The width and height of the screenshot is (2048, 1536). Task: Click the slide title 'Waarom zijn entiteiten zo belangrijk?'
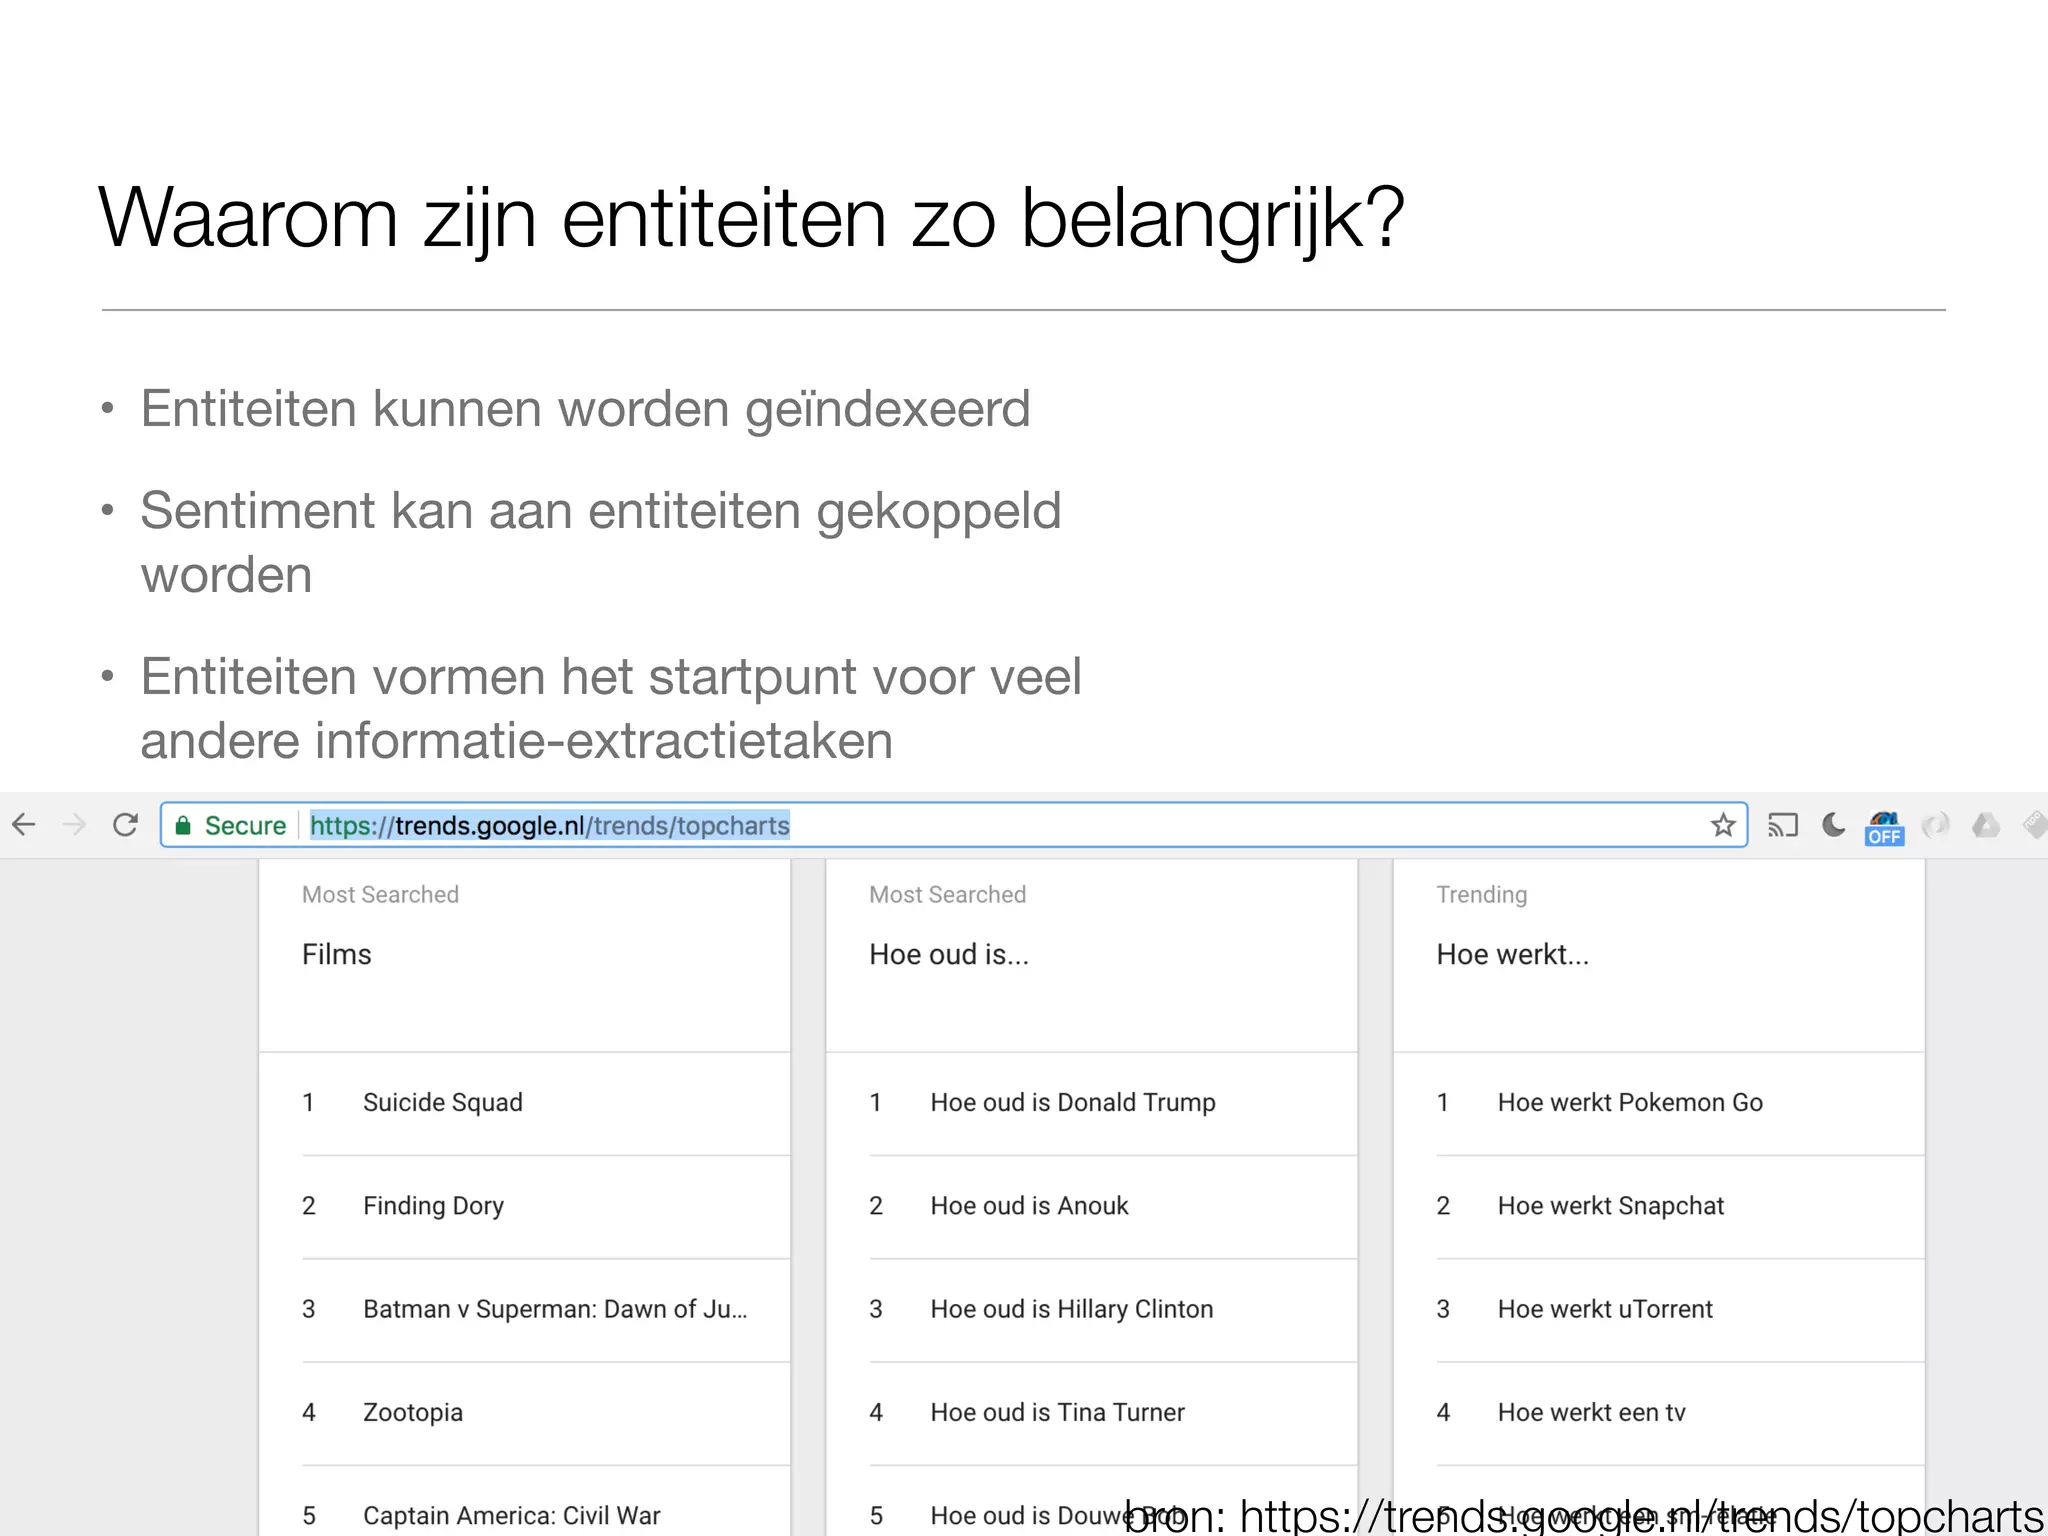click(752, 220)
